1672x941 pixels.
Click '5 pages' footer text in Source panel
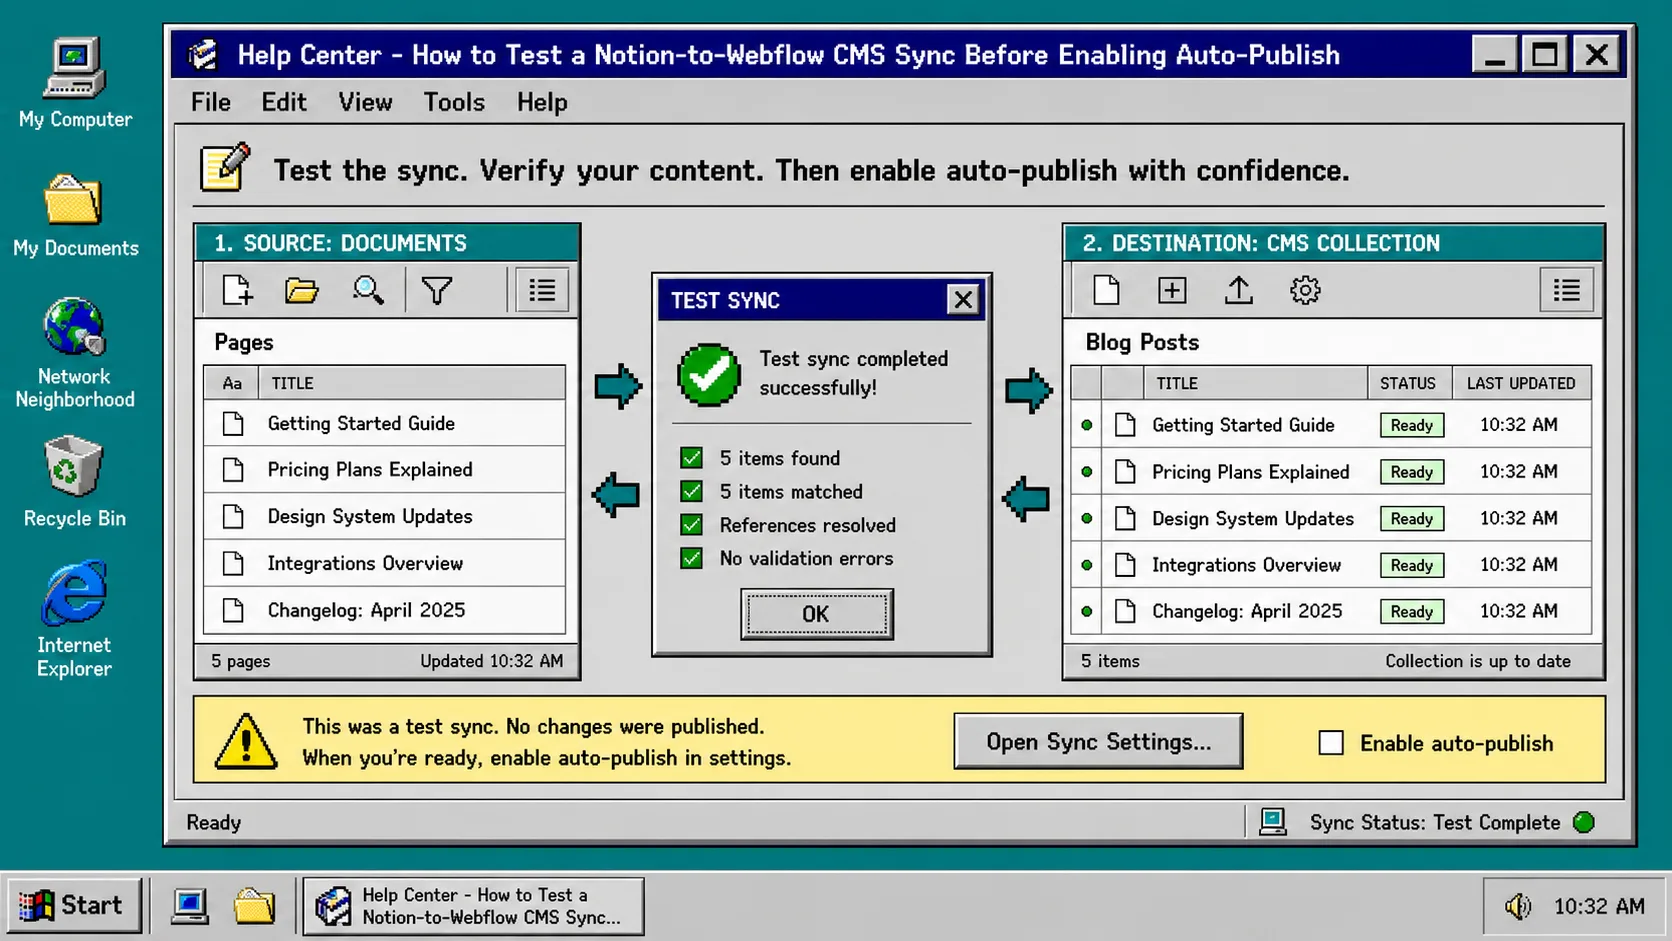tap(240, 661)
